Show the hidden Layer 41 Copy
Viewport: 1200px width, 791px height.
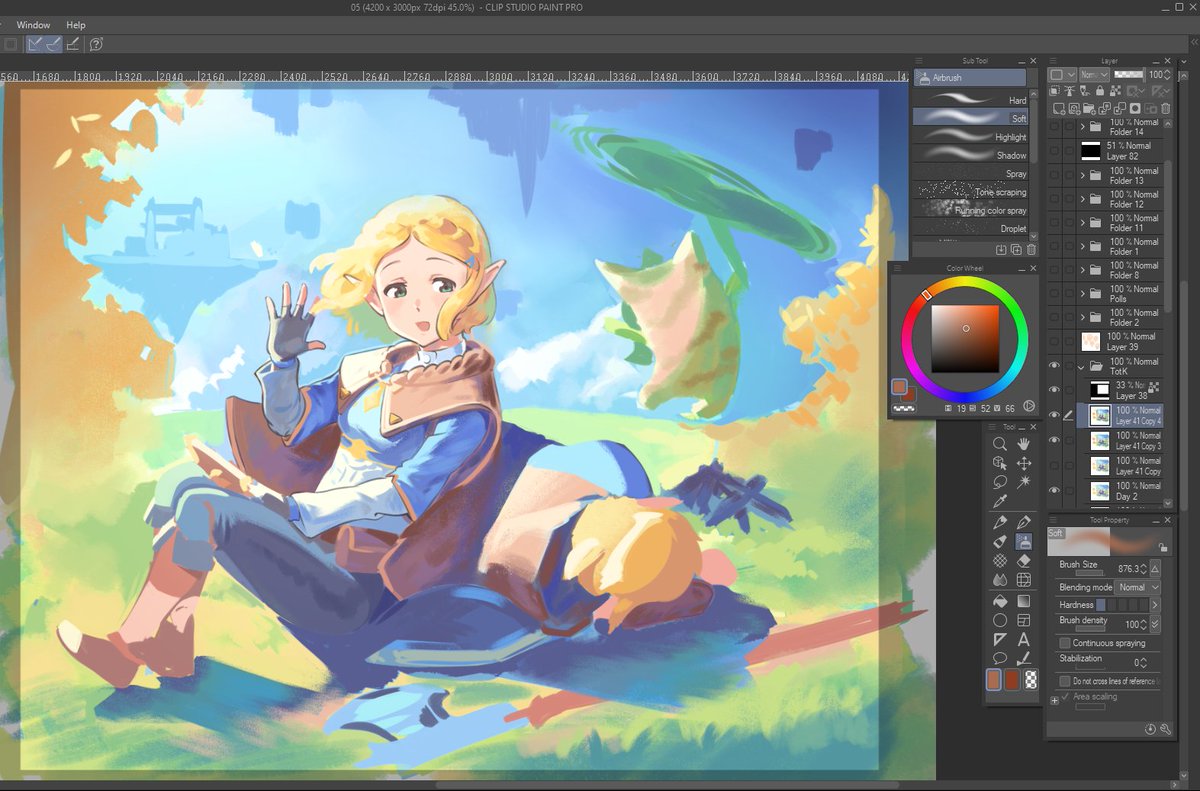1054,465
